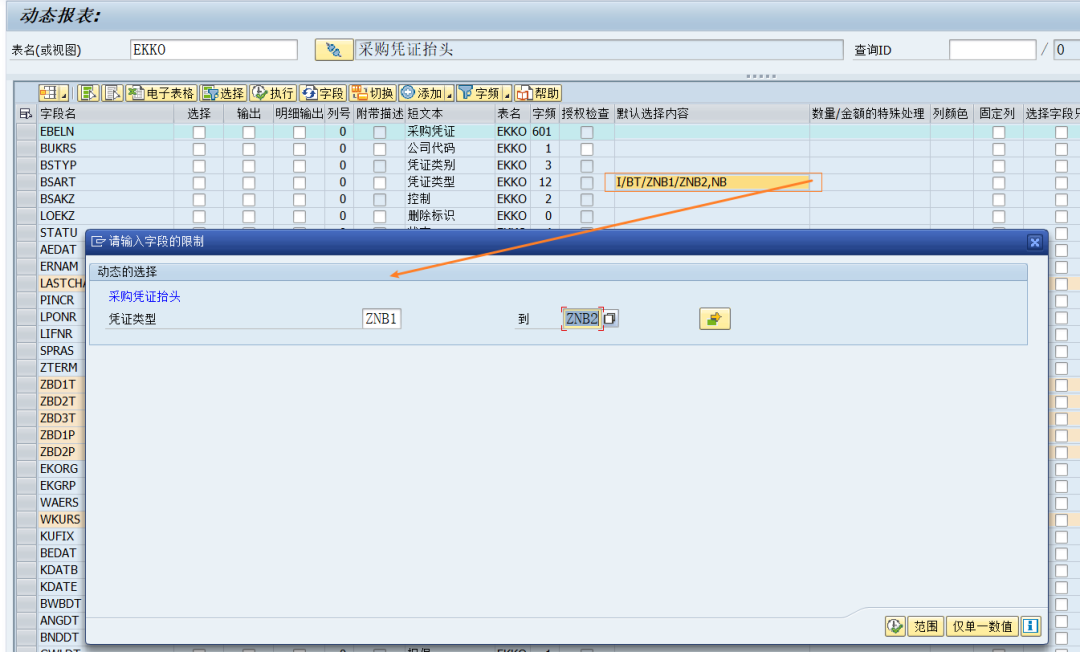This screenshot has width=1080, height=652.
Task: Click the 默认选择内容 column header
Action: pyautogui.click(x=712, y=114)
